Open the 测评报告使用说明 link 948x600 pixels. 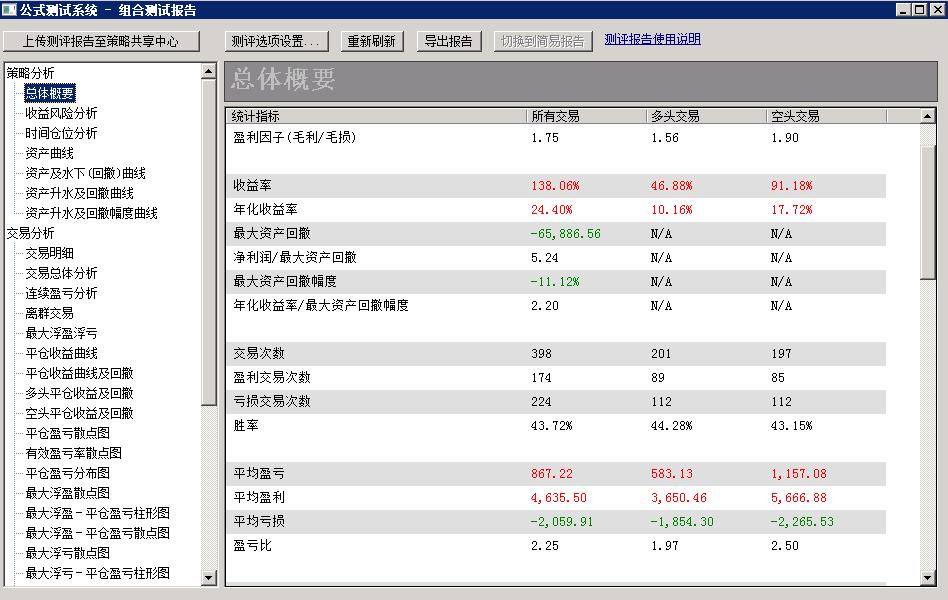click(652, 39)
